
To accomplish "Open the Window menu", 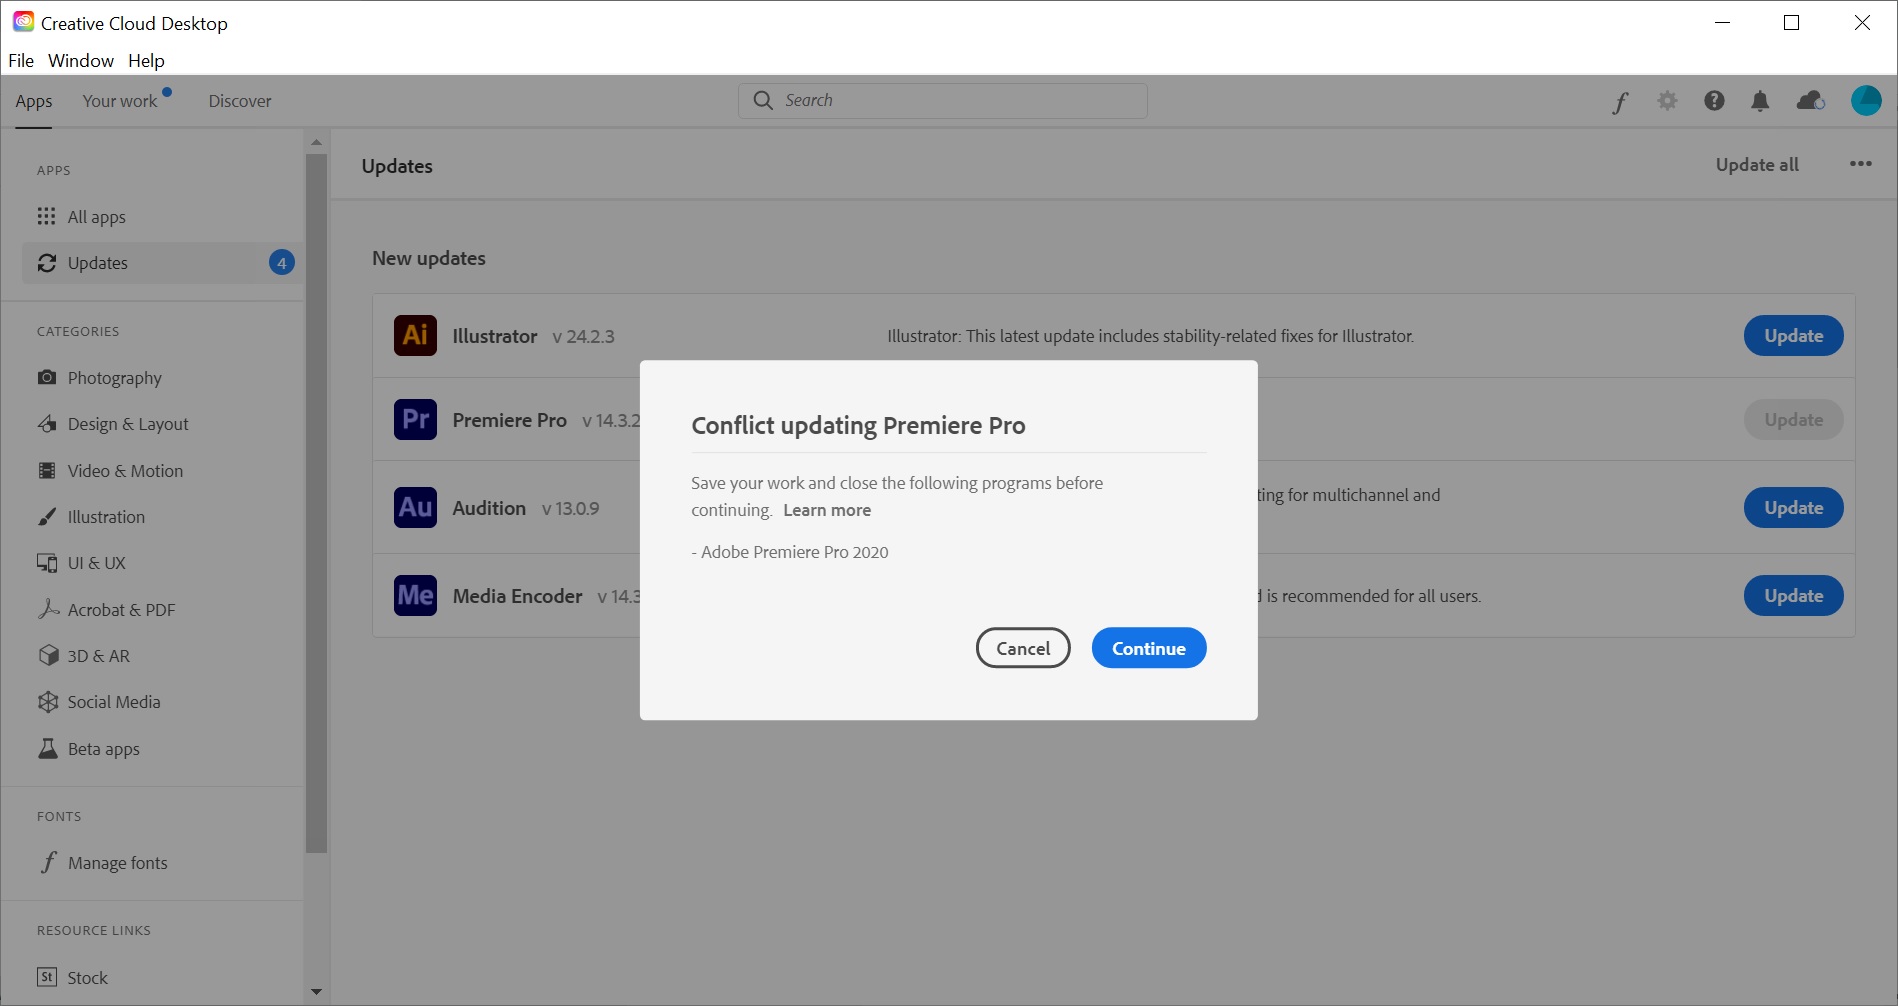I will 81,60.
